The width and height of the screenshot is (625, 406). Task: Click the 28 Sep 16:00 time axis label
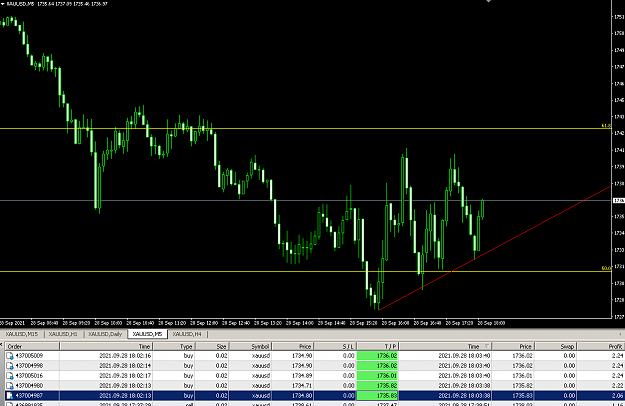[x=395, y=323]
